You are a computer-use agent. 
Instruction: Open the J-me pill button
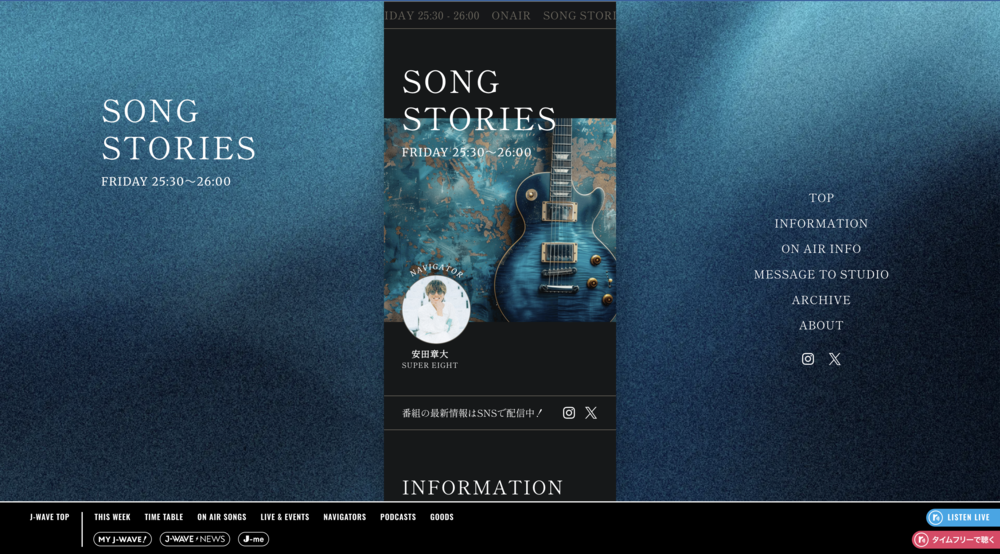253,539
